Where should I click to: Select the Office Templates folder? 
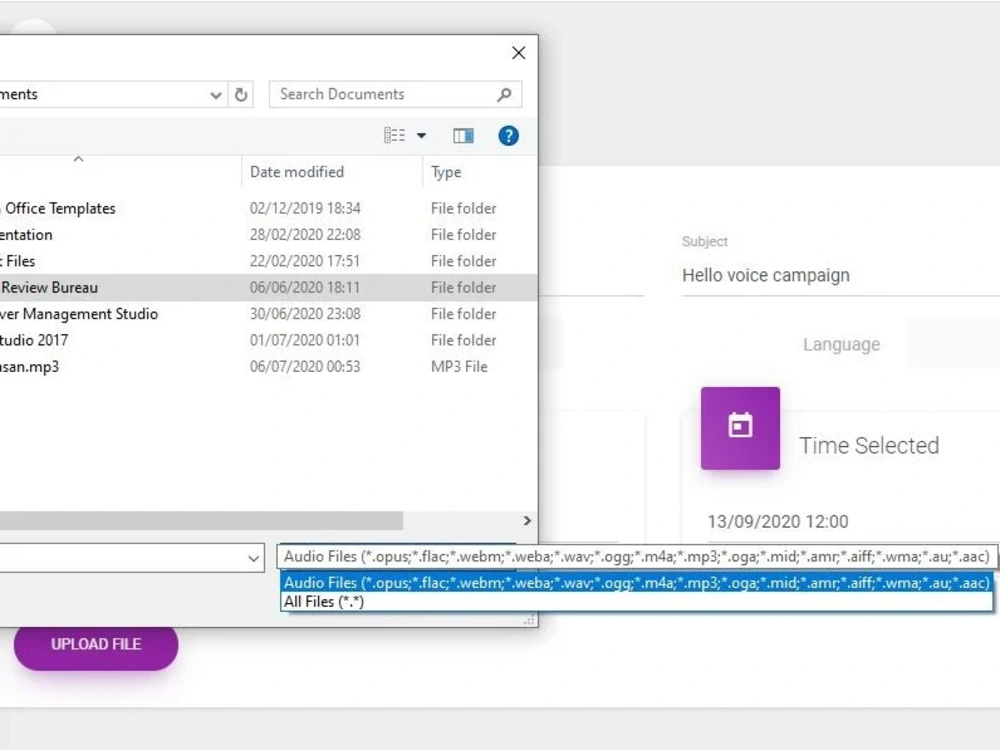(268, 209)
